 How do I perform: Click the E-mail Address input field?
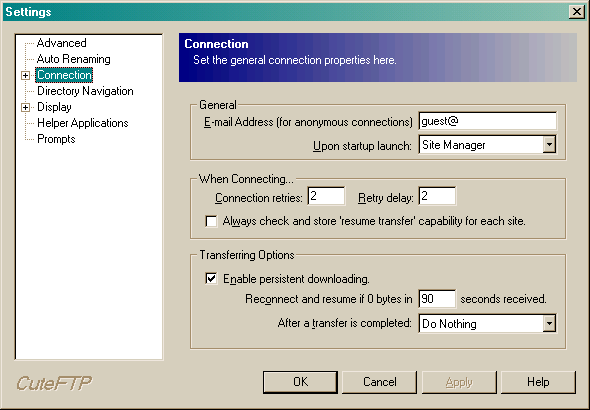(488, 121)
